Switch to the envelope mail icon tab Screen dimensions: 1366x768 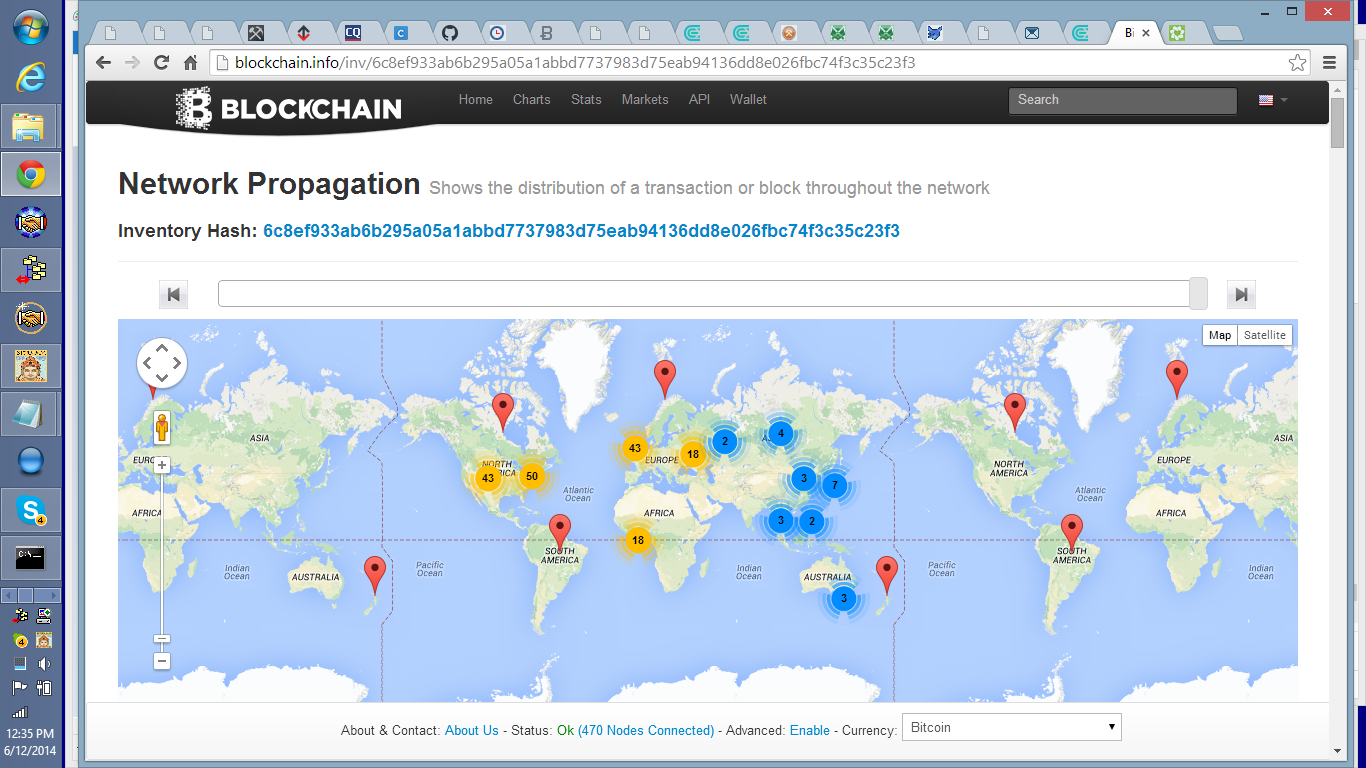point(1031,33)
